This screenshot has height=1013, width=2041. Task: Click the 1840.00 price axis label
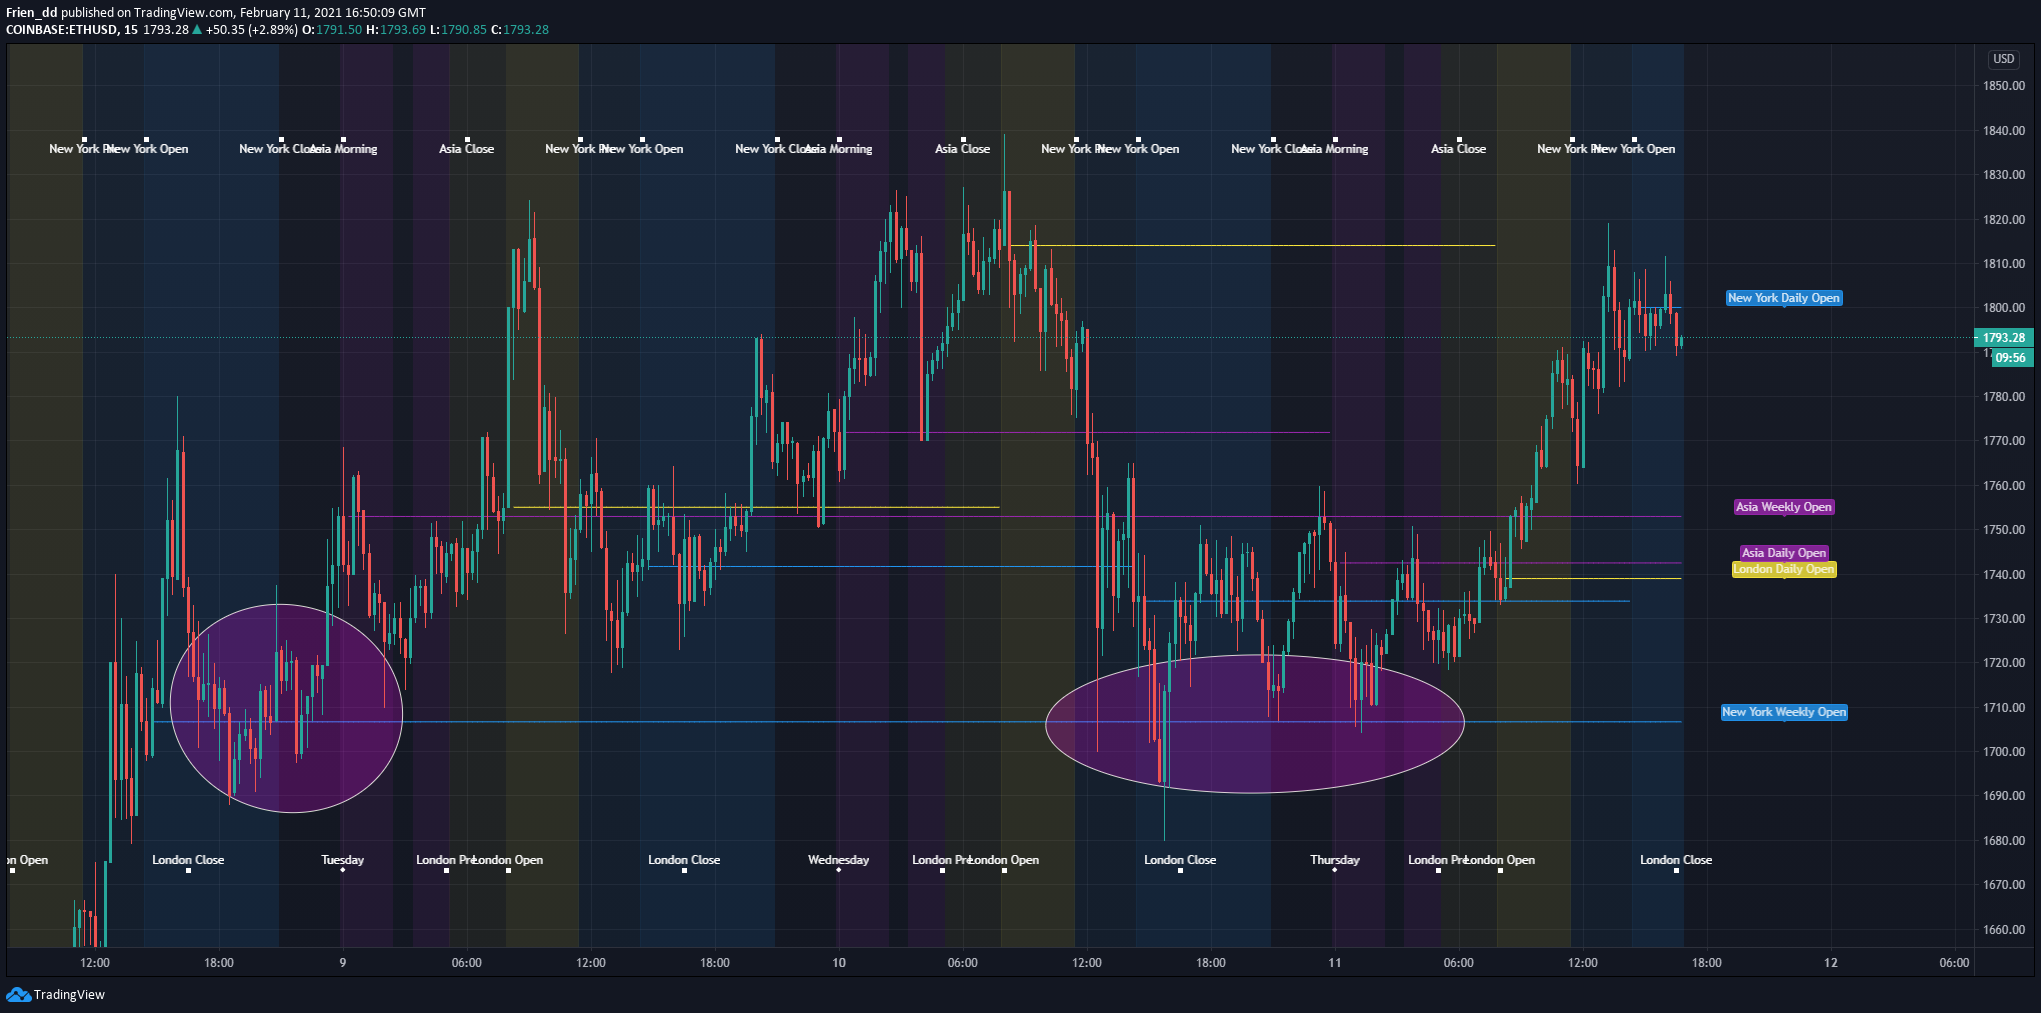pos(2004,131)
